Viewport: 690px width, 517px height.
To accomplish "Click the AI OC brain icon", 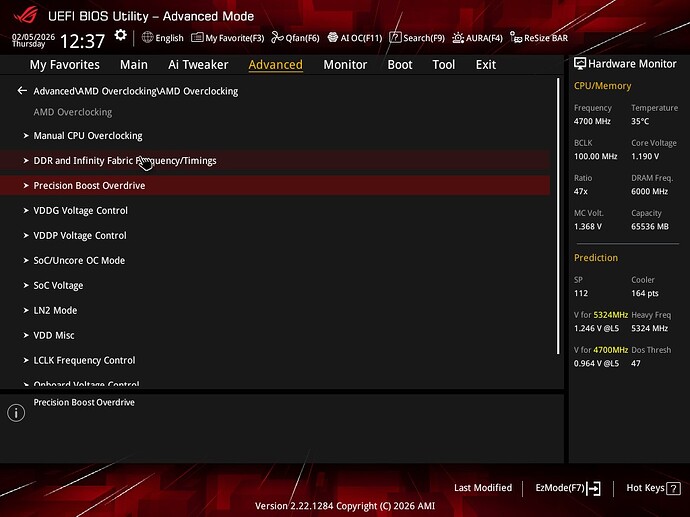I will click(333, 37).
